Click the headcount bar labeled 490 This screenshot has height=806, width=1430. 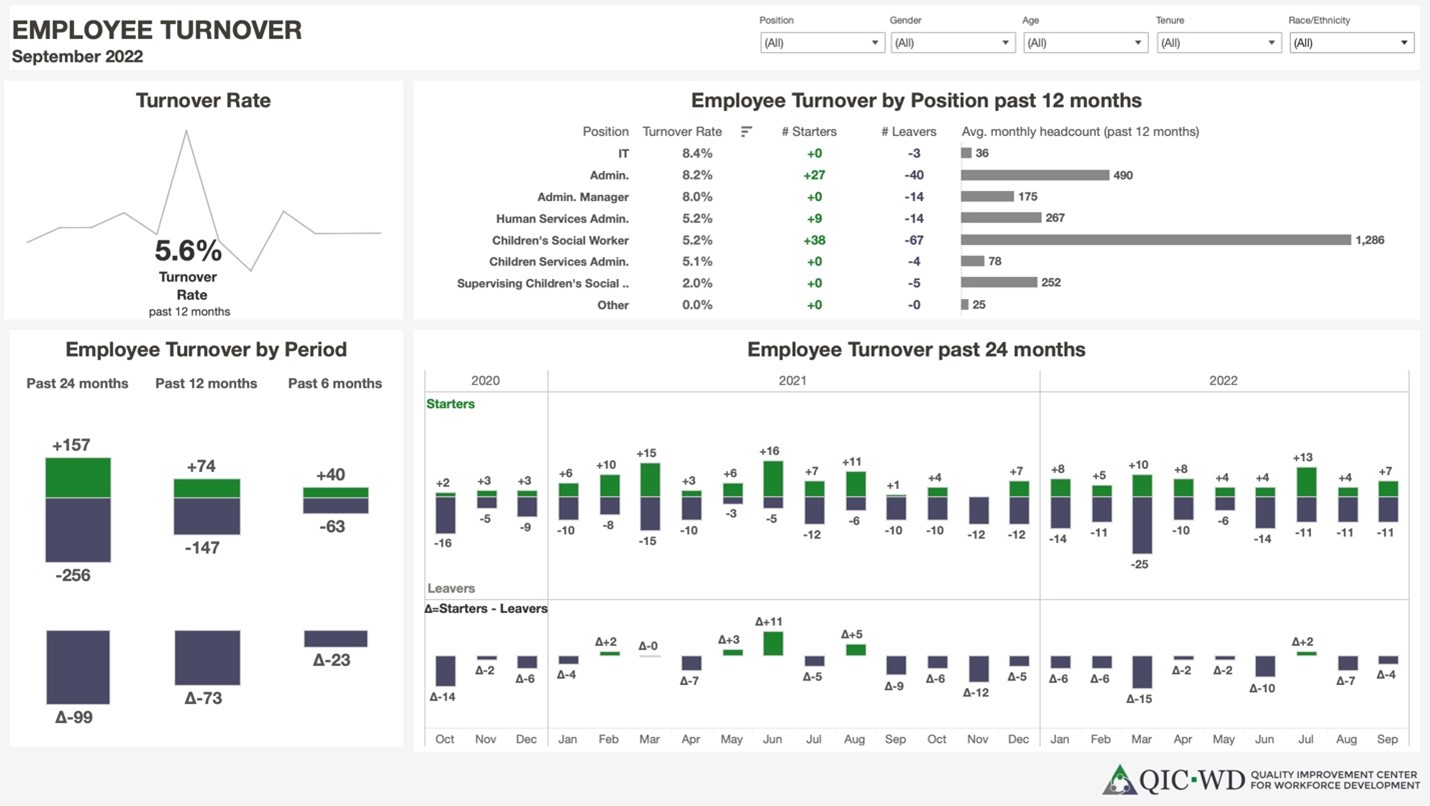(1035, 175)
